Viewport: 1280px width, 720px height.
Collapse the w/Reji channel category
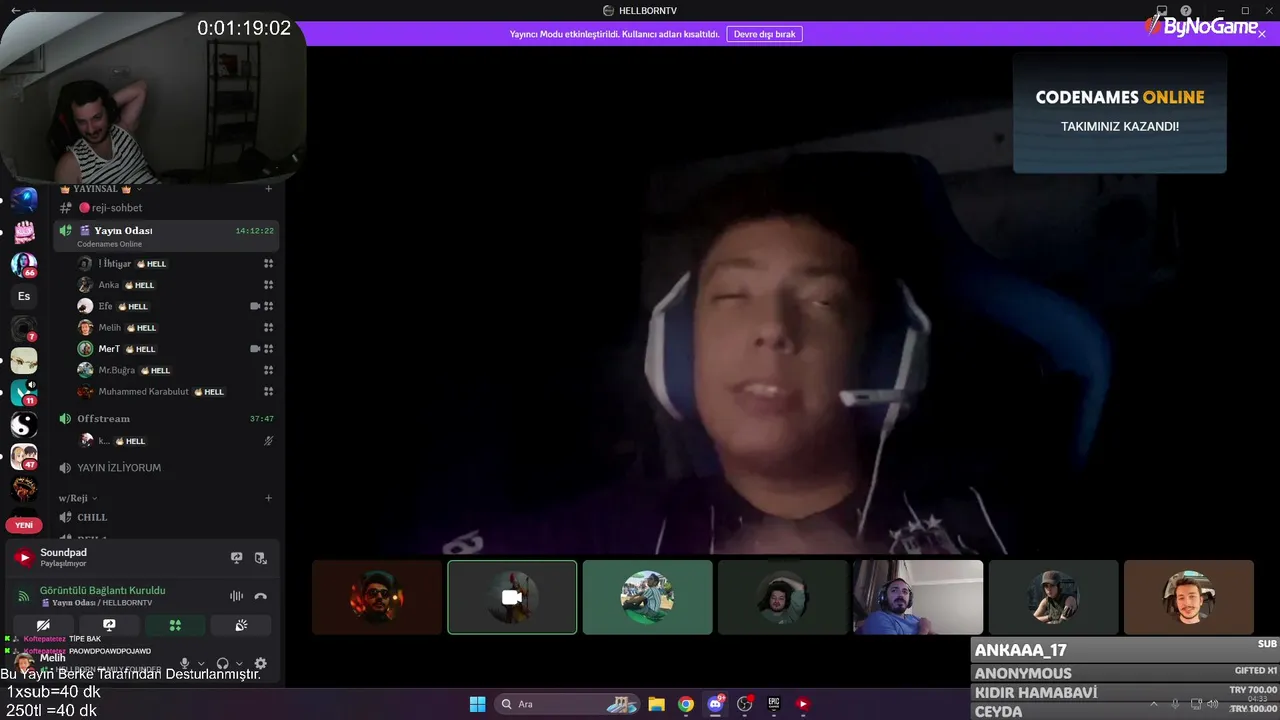tap(78, 498)
